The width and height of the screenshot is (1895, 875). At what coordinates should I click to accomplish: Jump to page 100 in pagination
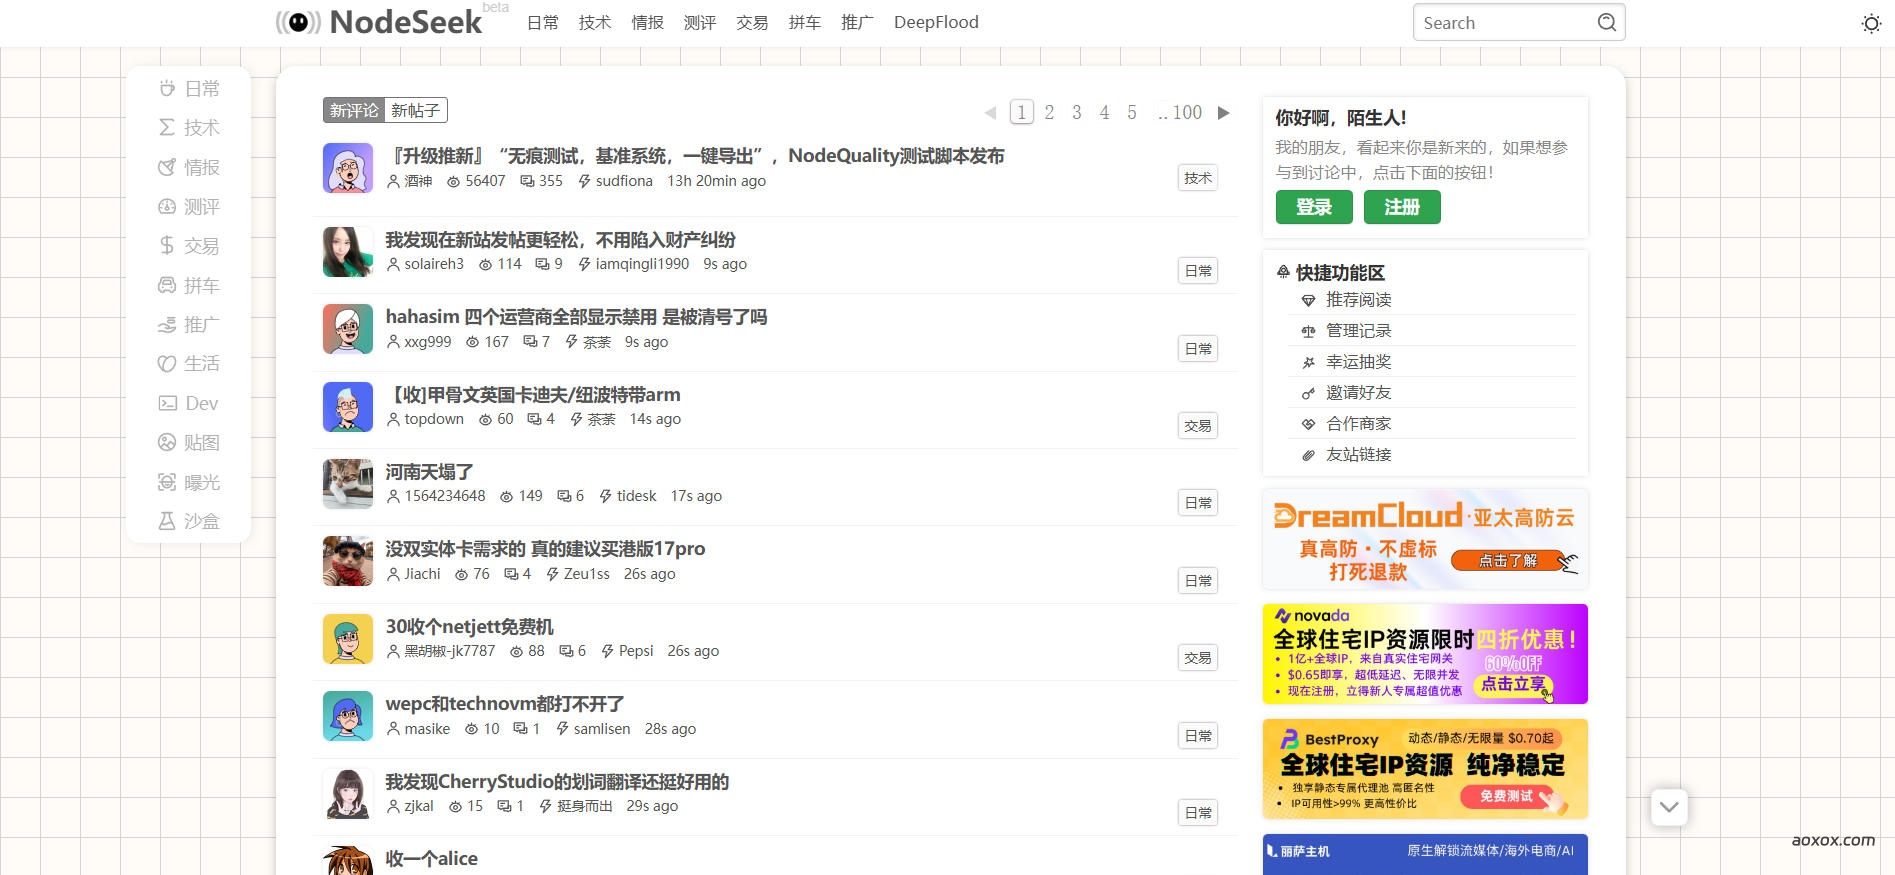tap(1186, 113)
